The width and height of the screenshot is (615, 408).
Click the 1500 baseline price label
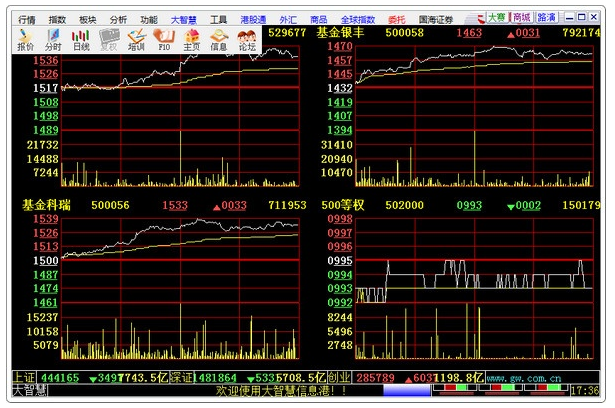[45, 261]
